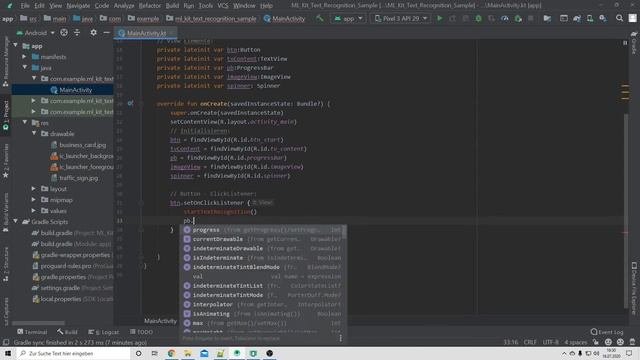This screenshot has width=640, height=360.
Task: Click the MainActivity breadcrumb in navigation bar
Action: tap(284, 18)
